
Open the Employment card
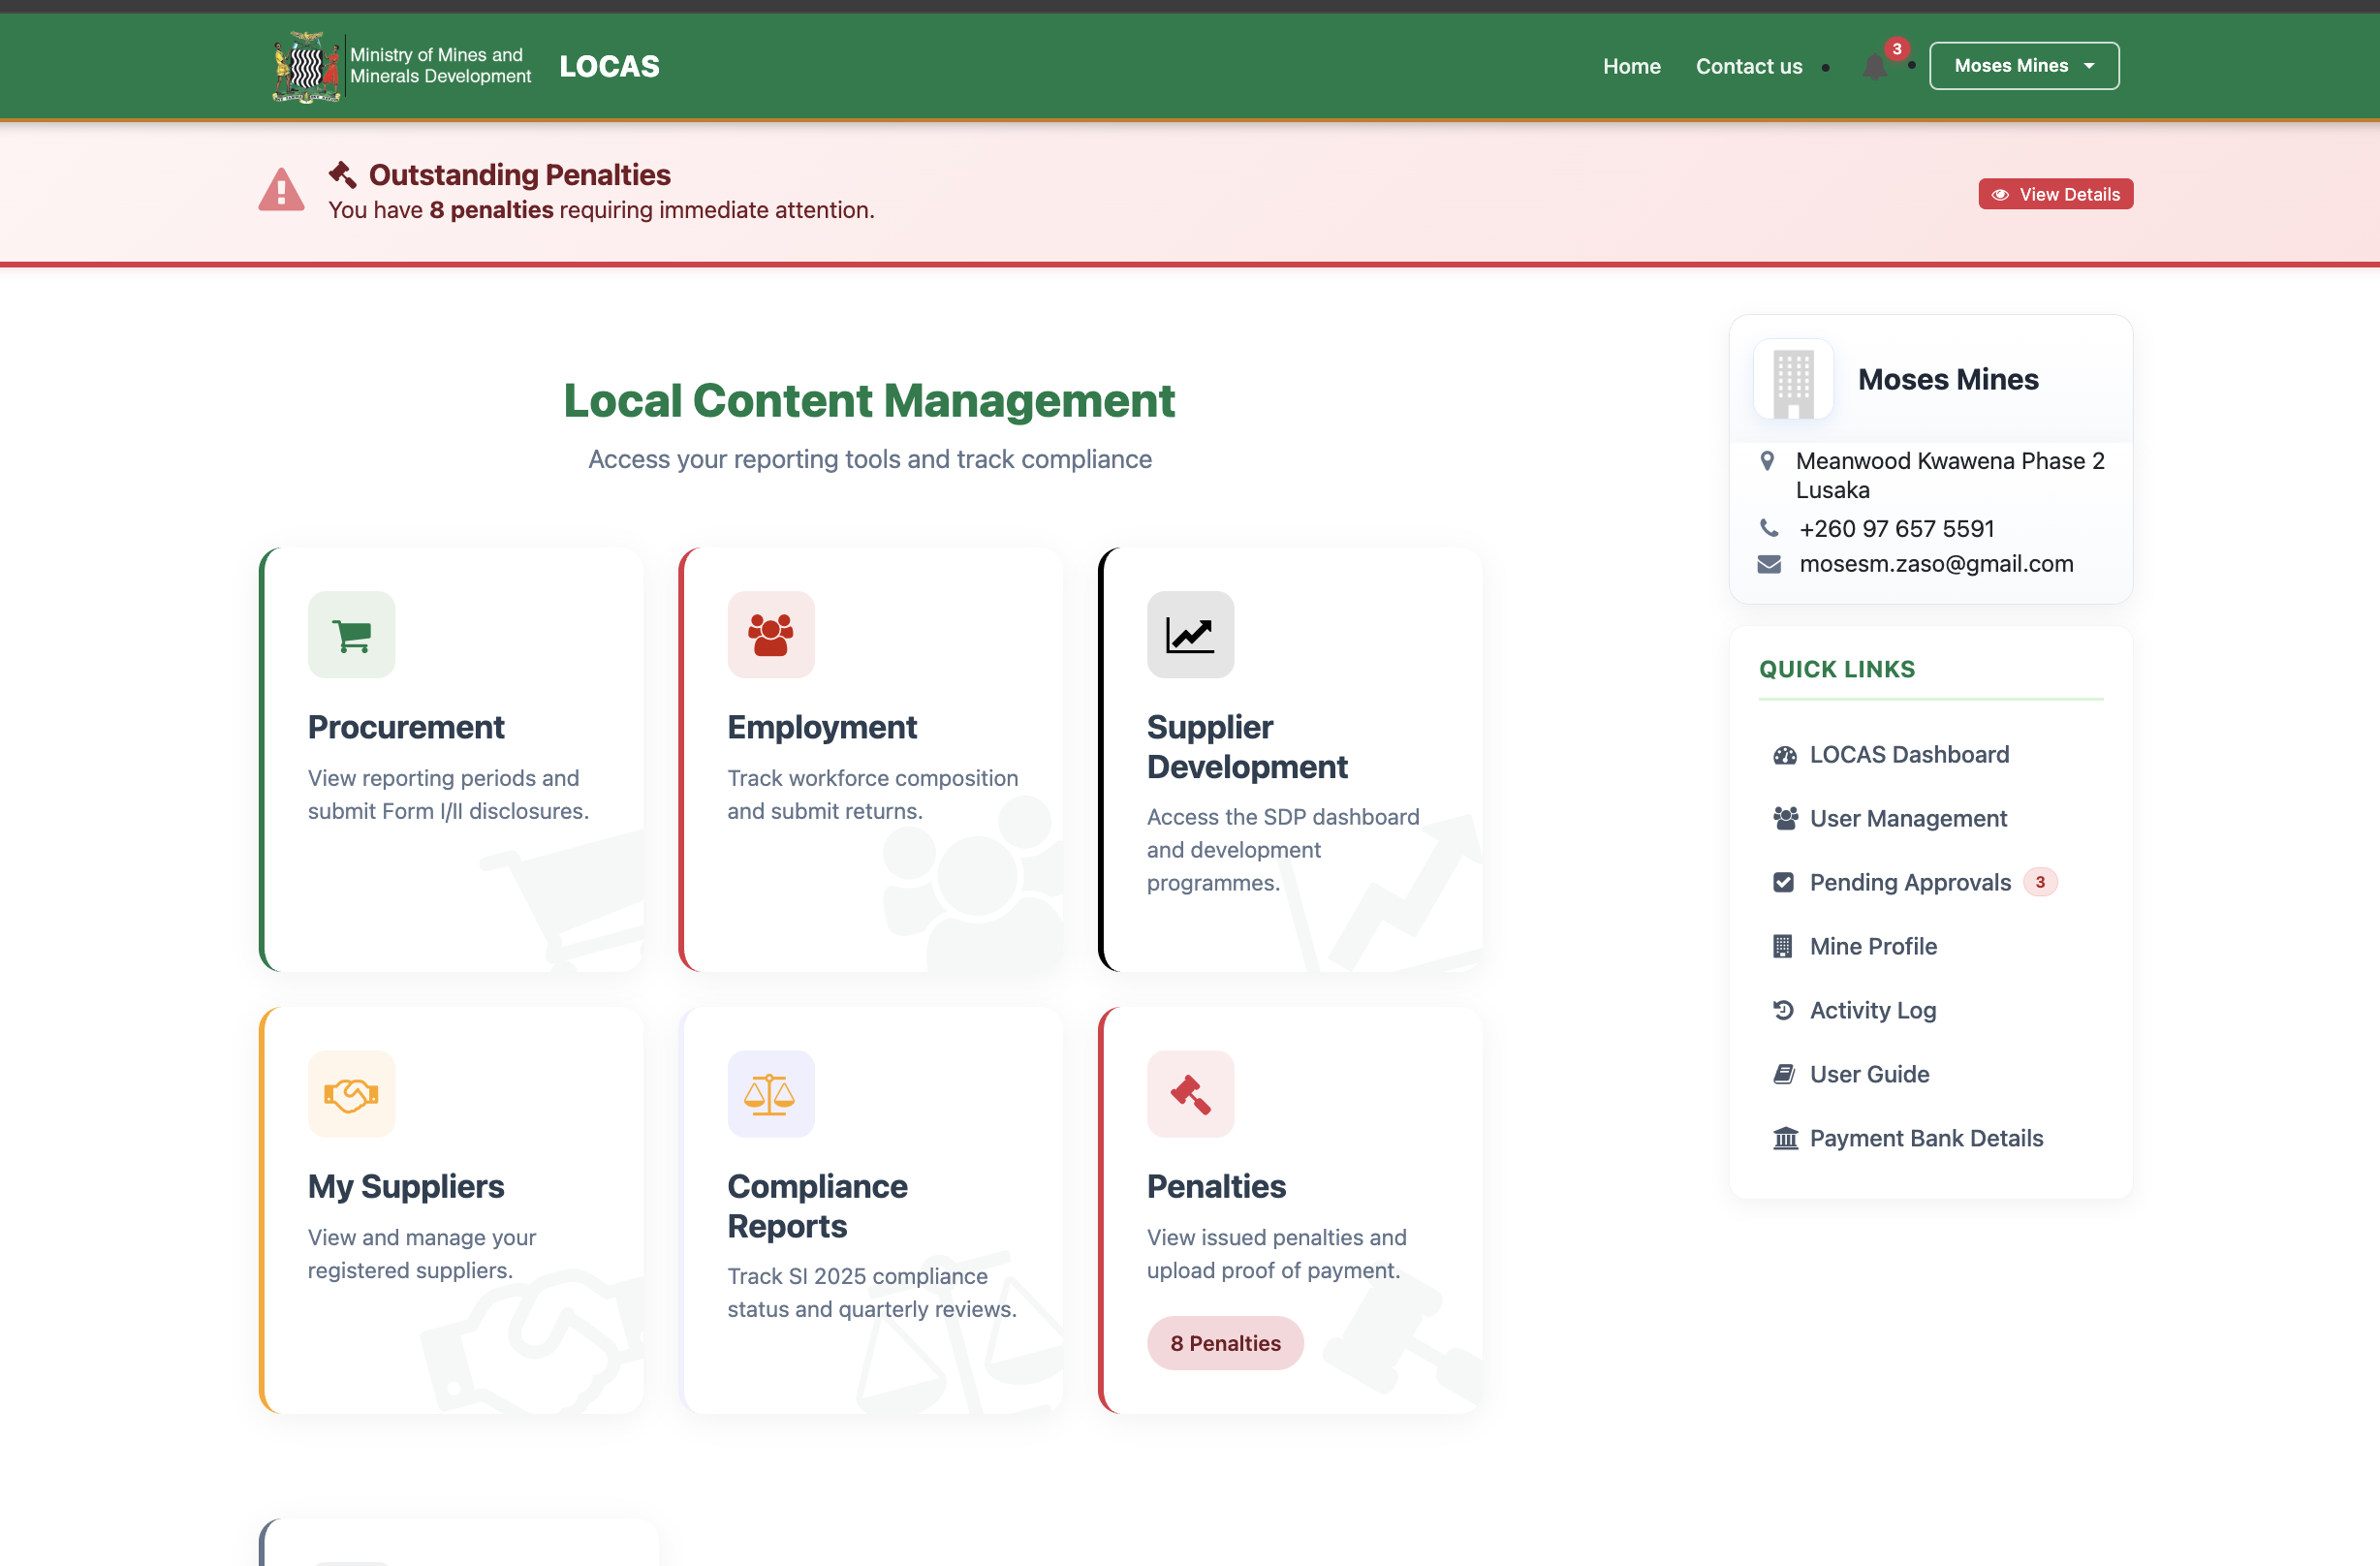(x=871, y=760)
